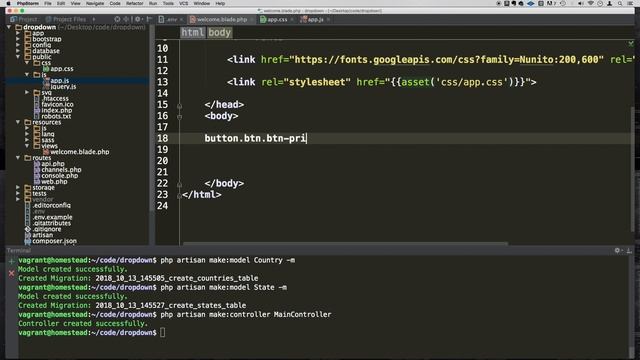Add a new terminal session with plus icon
This screenshot has width=640, height=360.
[x=11, y=261]
